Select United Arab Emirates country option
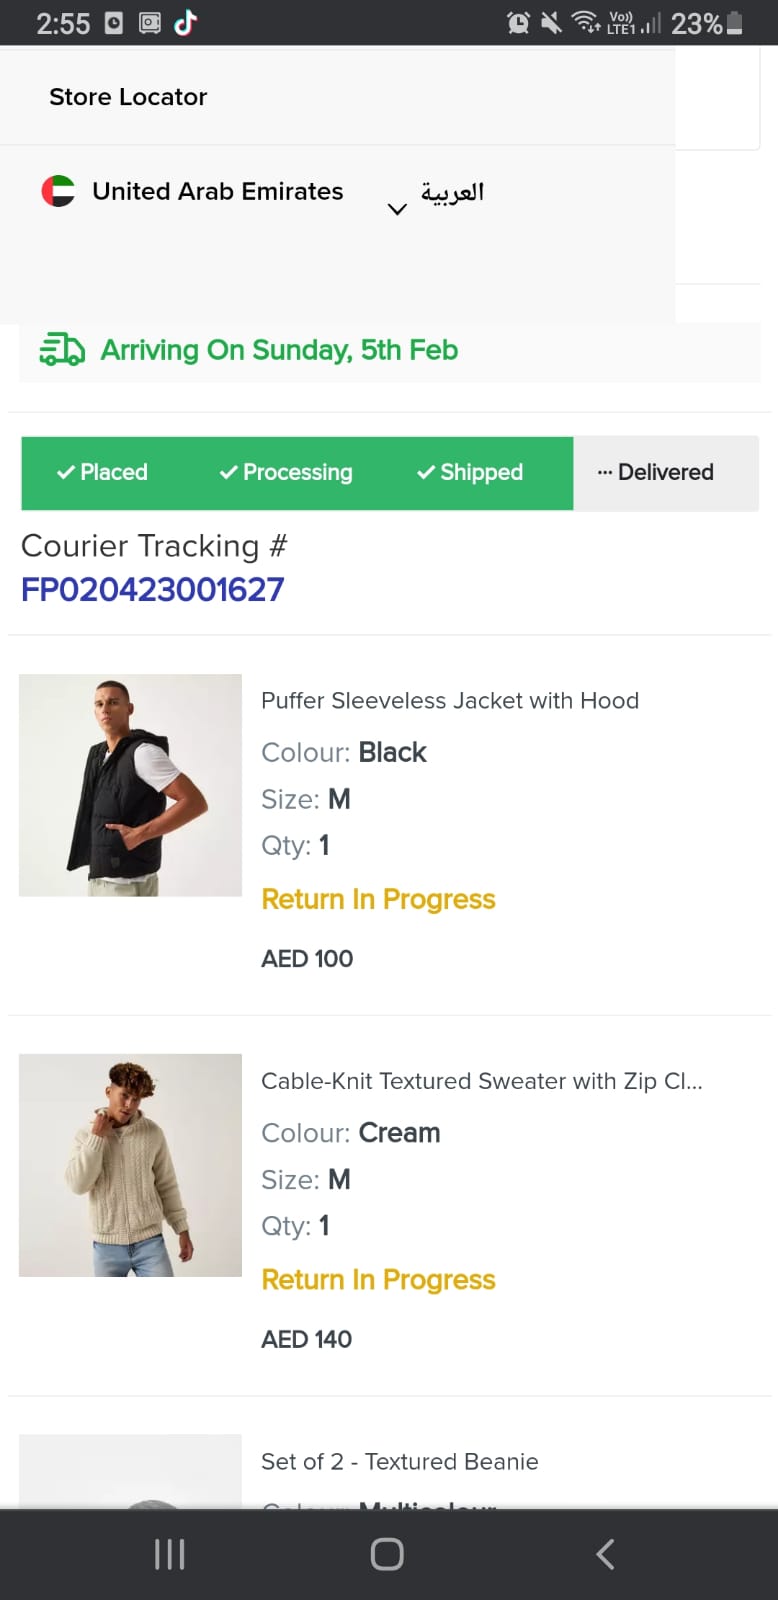Screen dimensions: 778x1600 click(217, 191)
